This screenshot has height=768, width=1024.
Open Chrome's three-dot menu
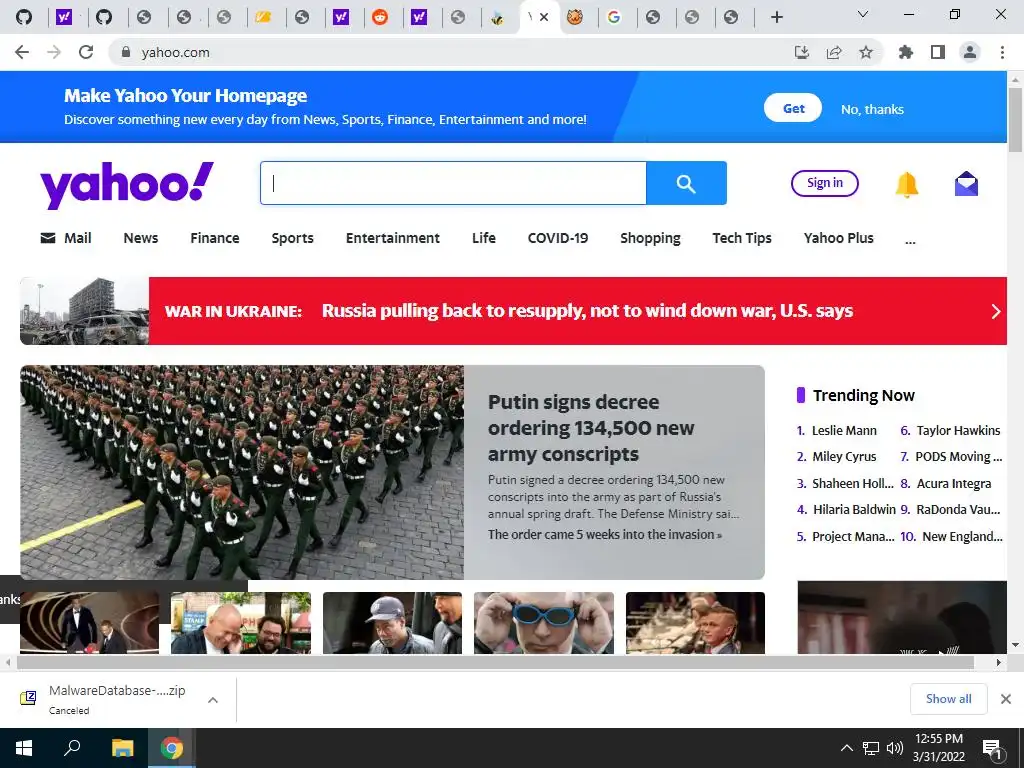pyautogui.click(x=1002, y=52)
